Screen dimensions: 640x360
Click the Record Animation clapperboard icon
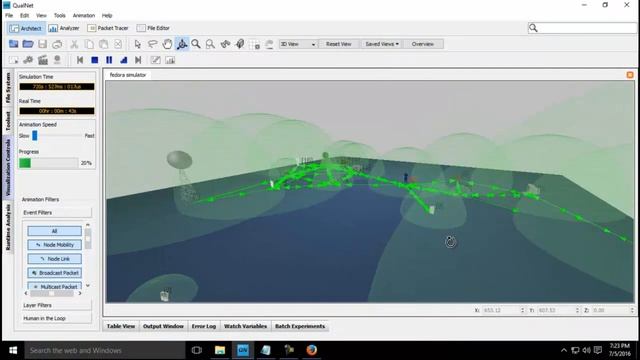(x=43, y=60)
